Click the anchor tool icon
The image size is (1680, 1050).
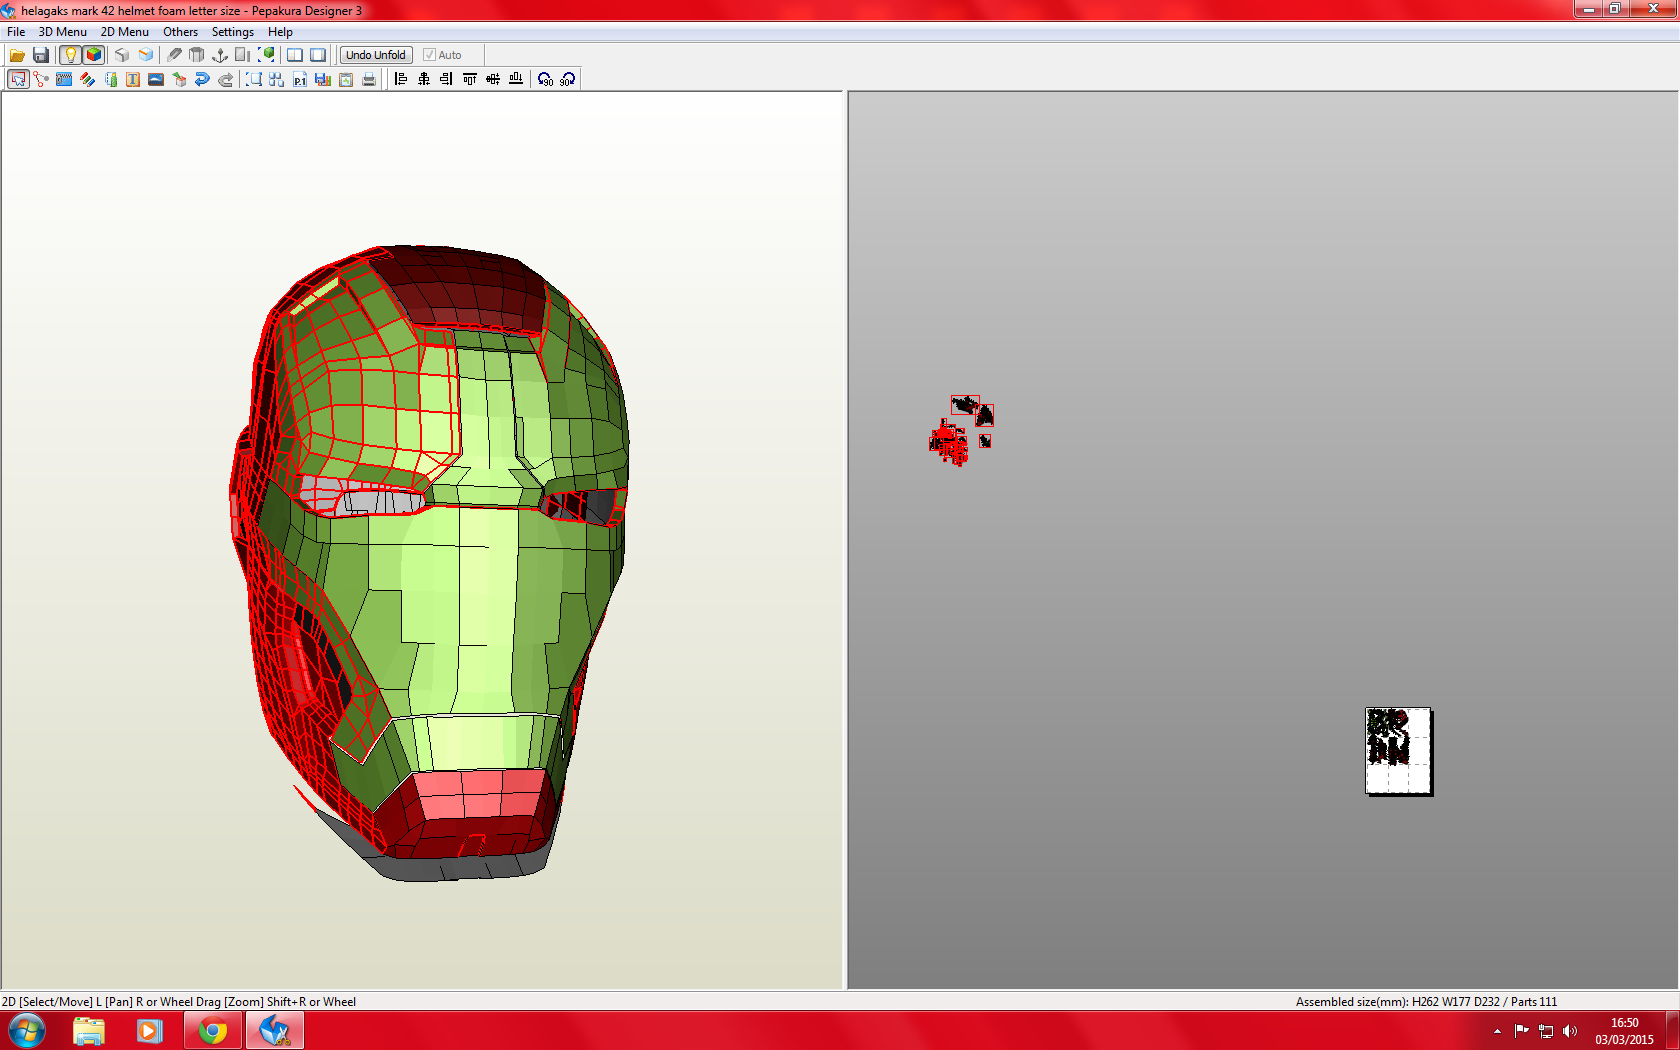[x=220, y=55]
